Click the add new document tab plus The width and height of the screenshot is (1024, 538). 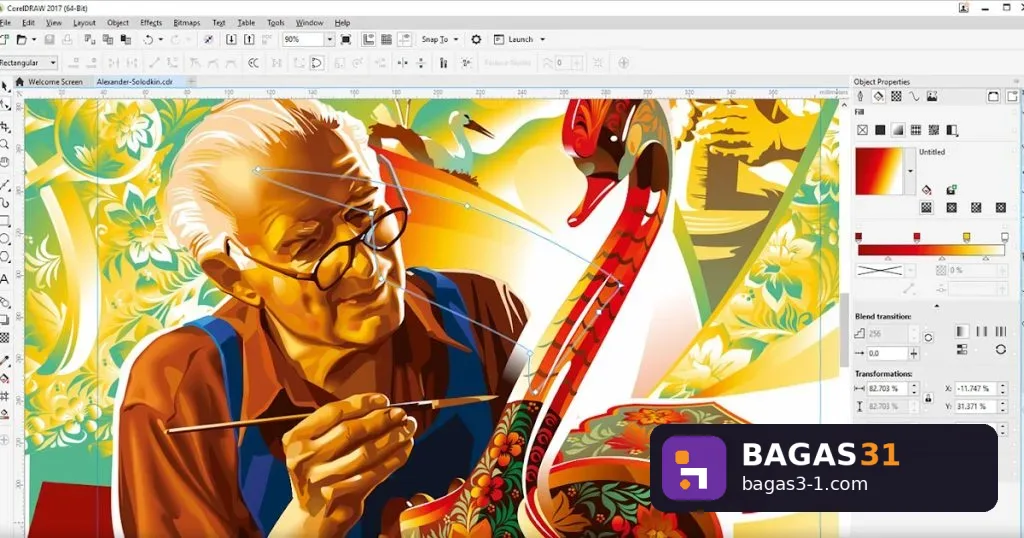point(191,82)
